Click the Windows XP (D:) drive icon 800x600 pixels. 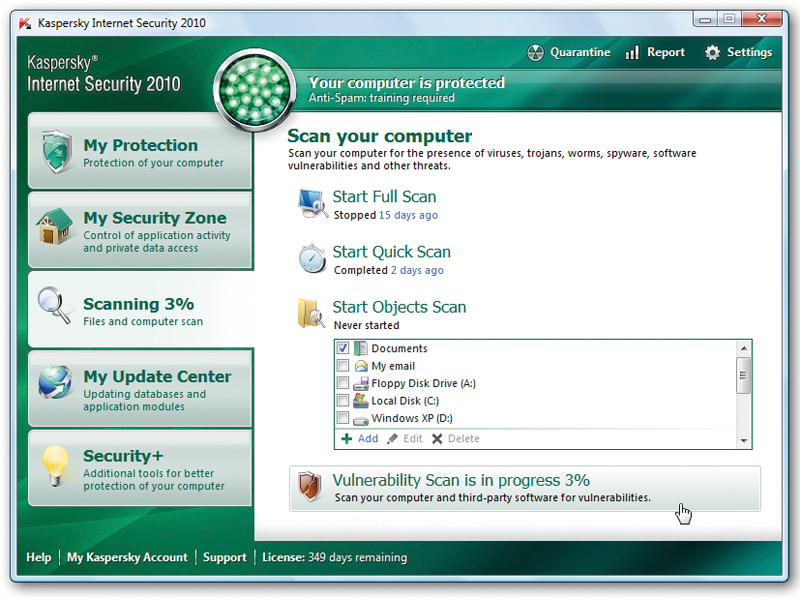(x=361, y=420)
